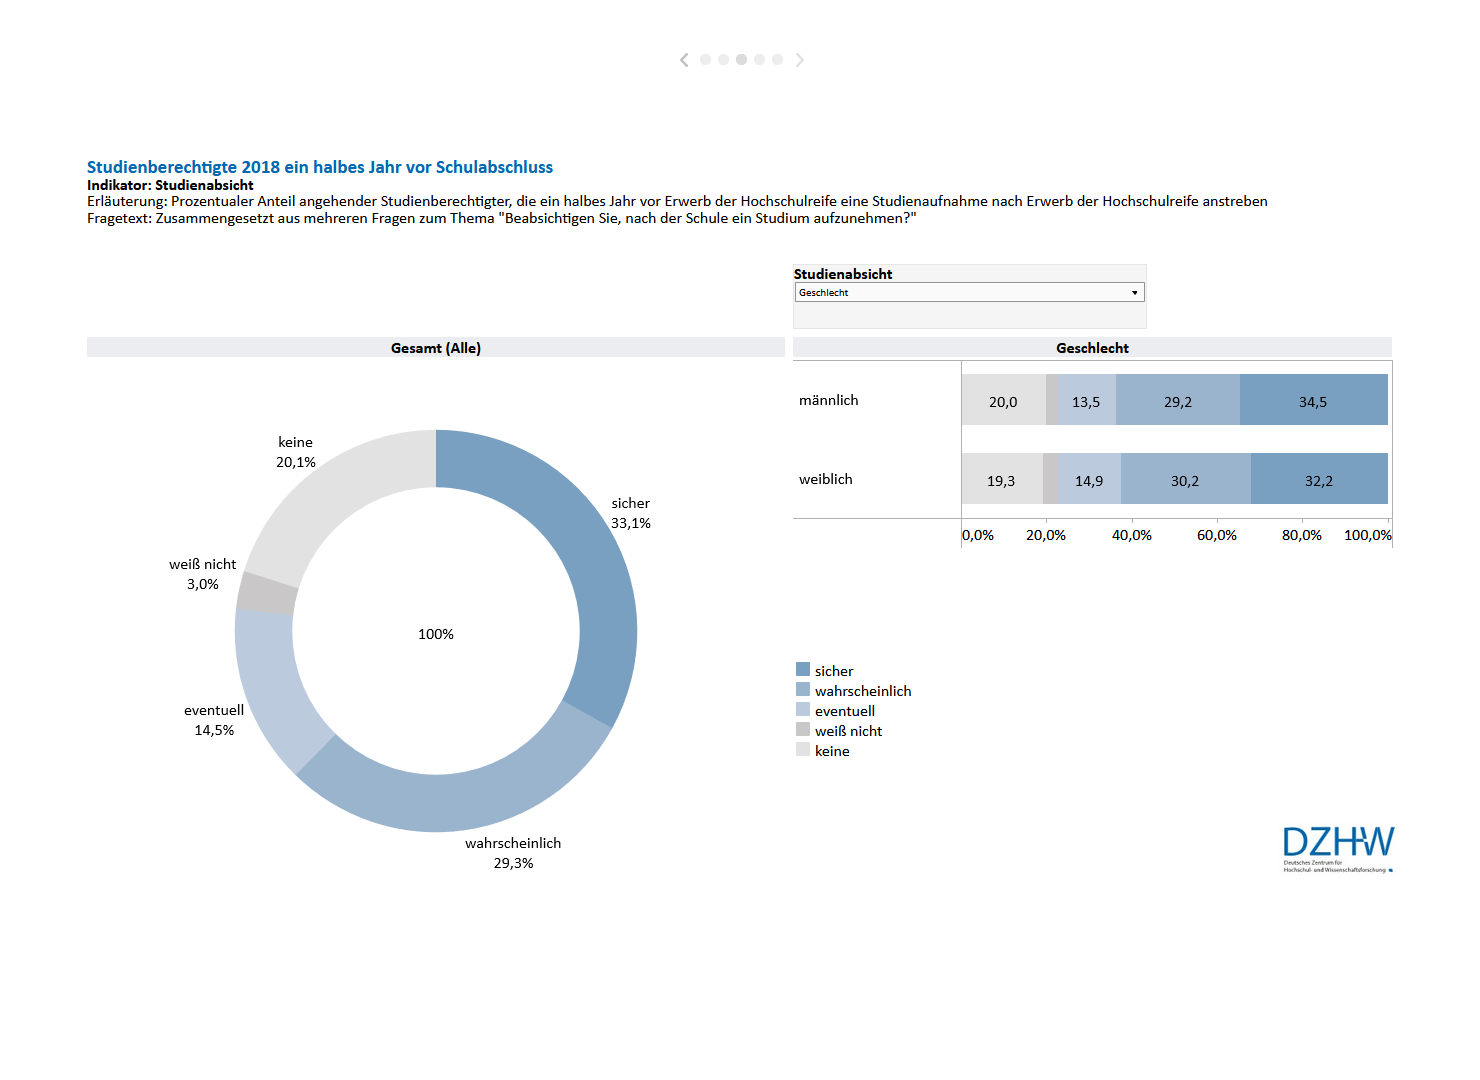This screenshot has width=1480, height=1080.
Task: Jump to fifth pagination dot
Action: tap(777, 60)
